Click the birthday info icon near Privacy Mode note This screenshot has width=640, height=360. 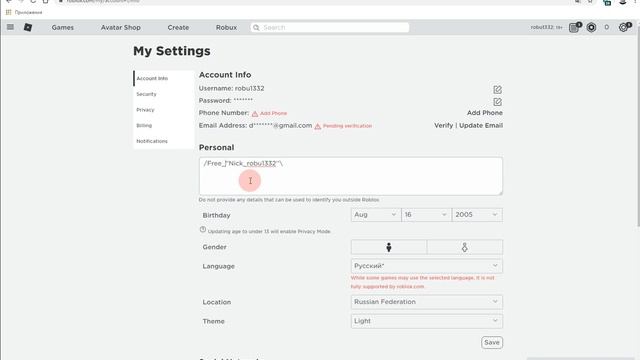202,230
